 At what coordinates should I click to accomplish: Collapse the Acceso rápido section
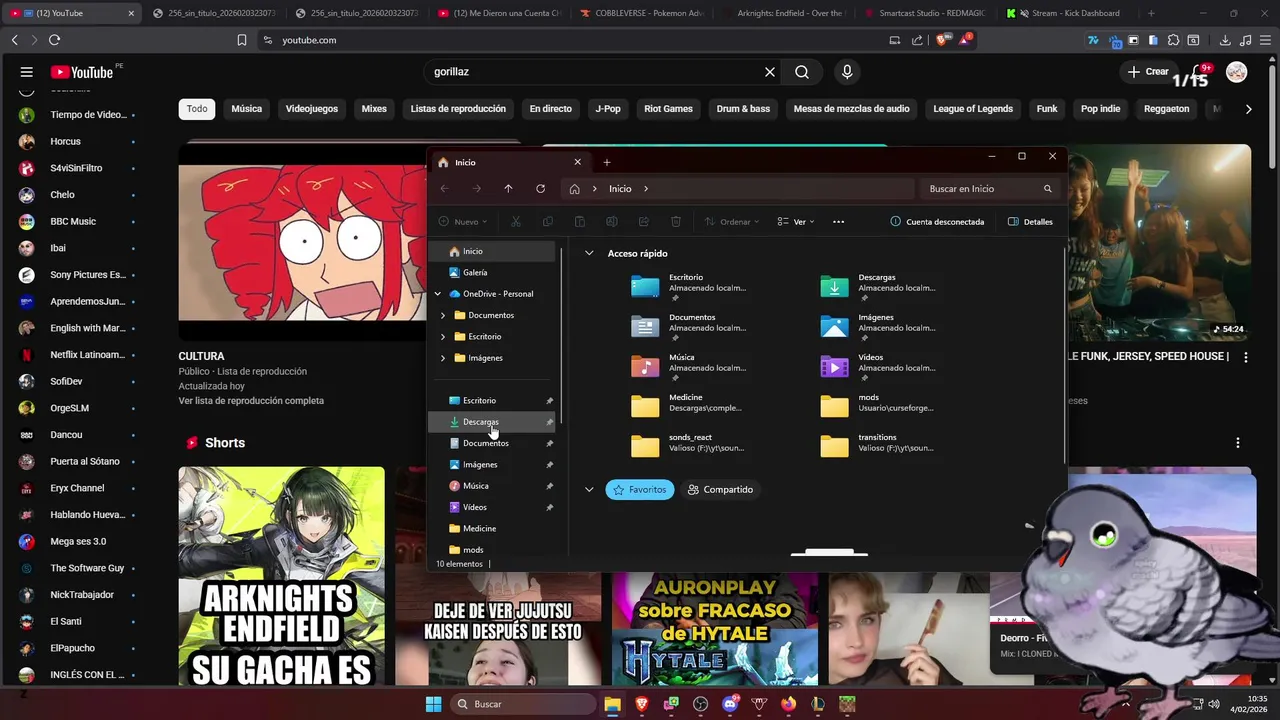click(589, 254)
